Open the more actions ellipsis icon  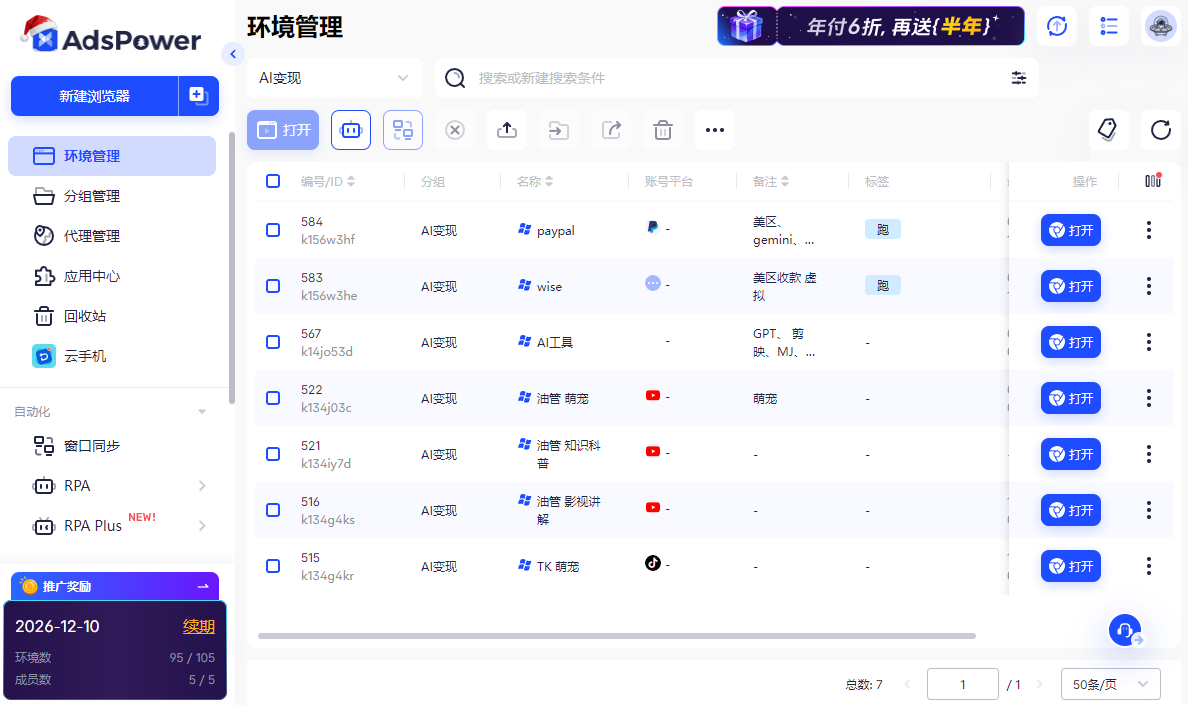tap(714, 130)
